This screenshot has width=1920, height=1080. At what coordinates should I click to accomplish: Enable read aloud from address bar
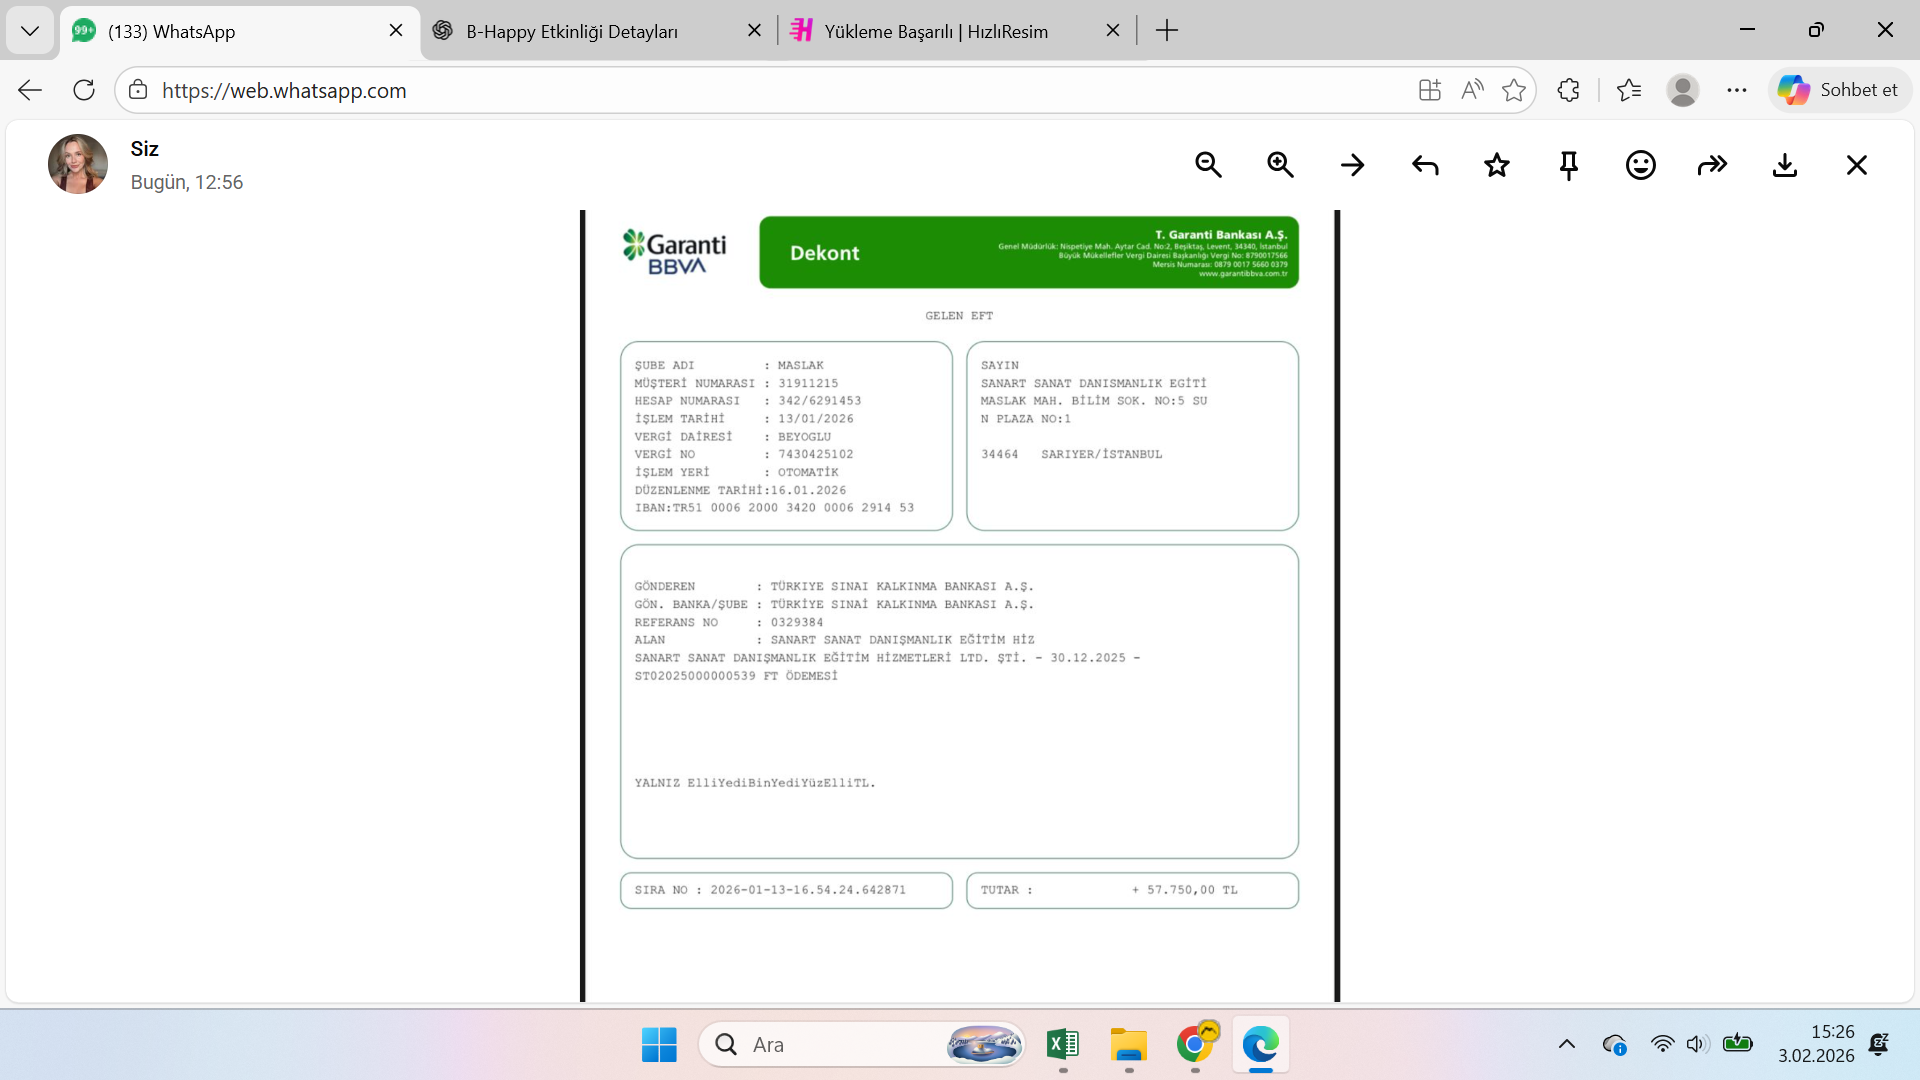click(1472, 90)
